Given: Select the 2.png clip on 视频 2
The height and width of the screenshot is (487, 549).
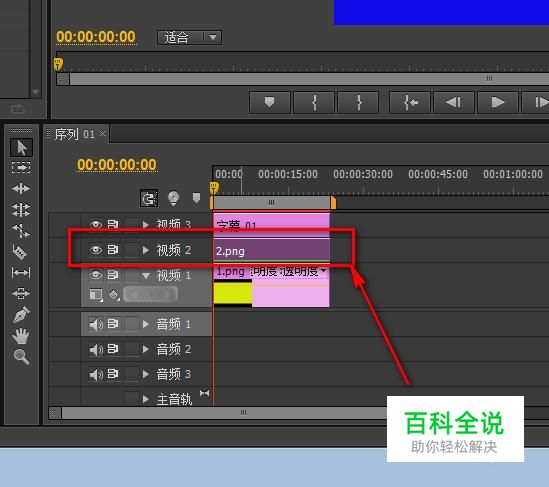Looking at the screenshot, I should click(x=272, y=251).
